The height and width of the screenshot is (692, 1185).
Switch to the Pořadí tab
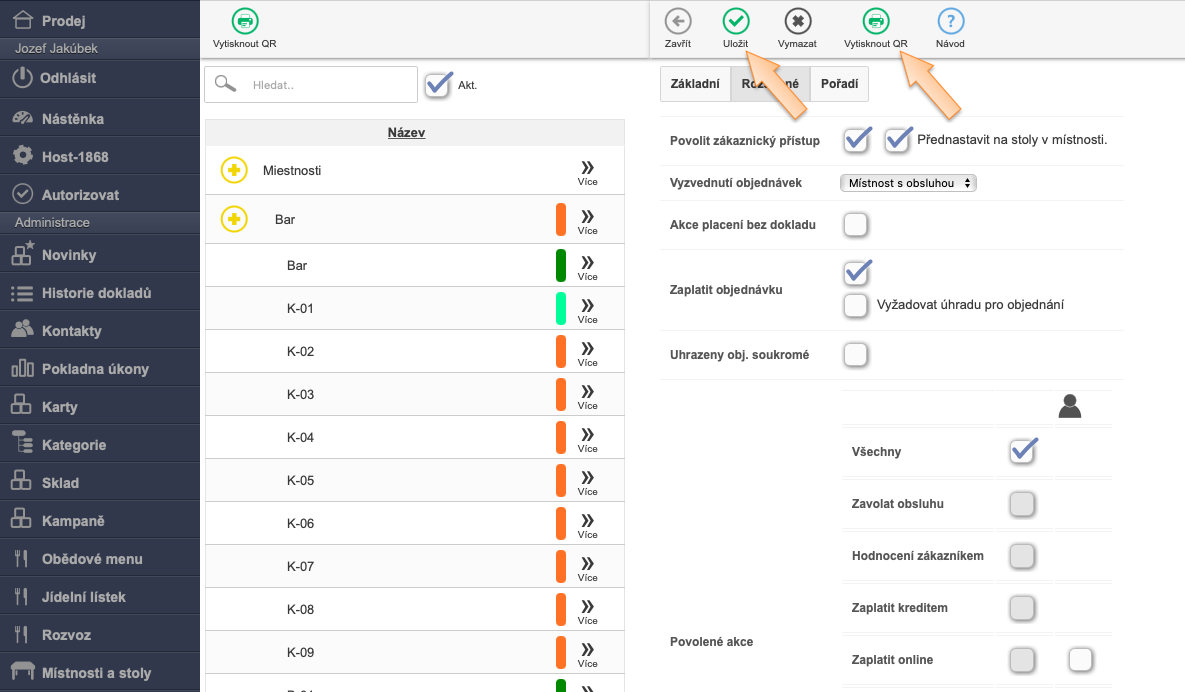[839, 84]
